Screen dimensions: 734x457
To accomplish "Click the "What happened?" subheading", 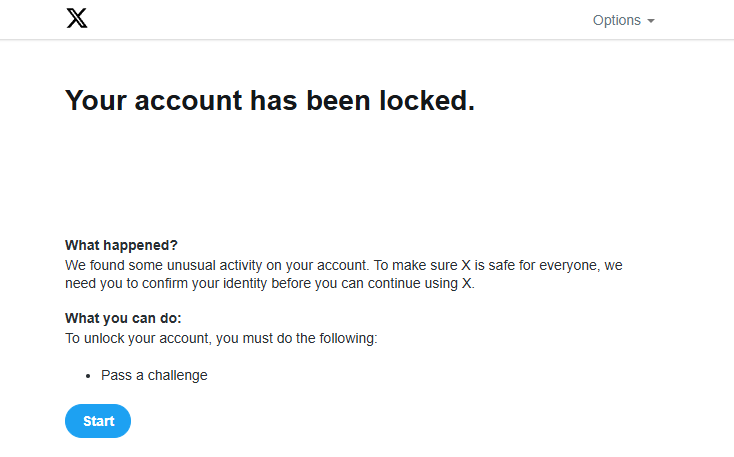I will coord(121,245).
